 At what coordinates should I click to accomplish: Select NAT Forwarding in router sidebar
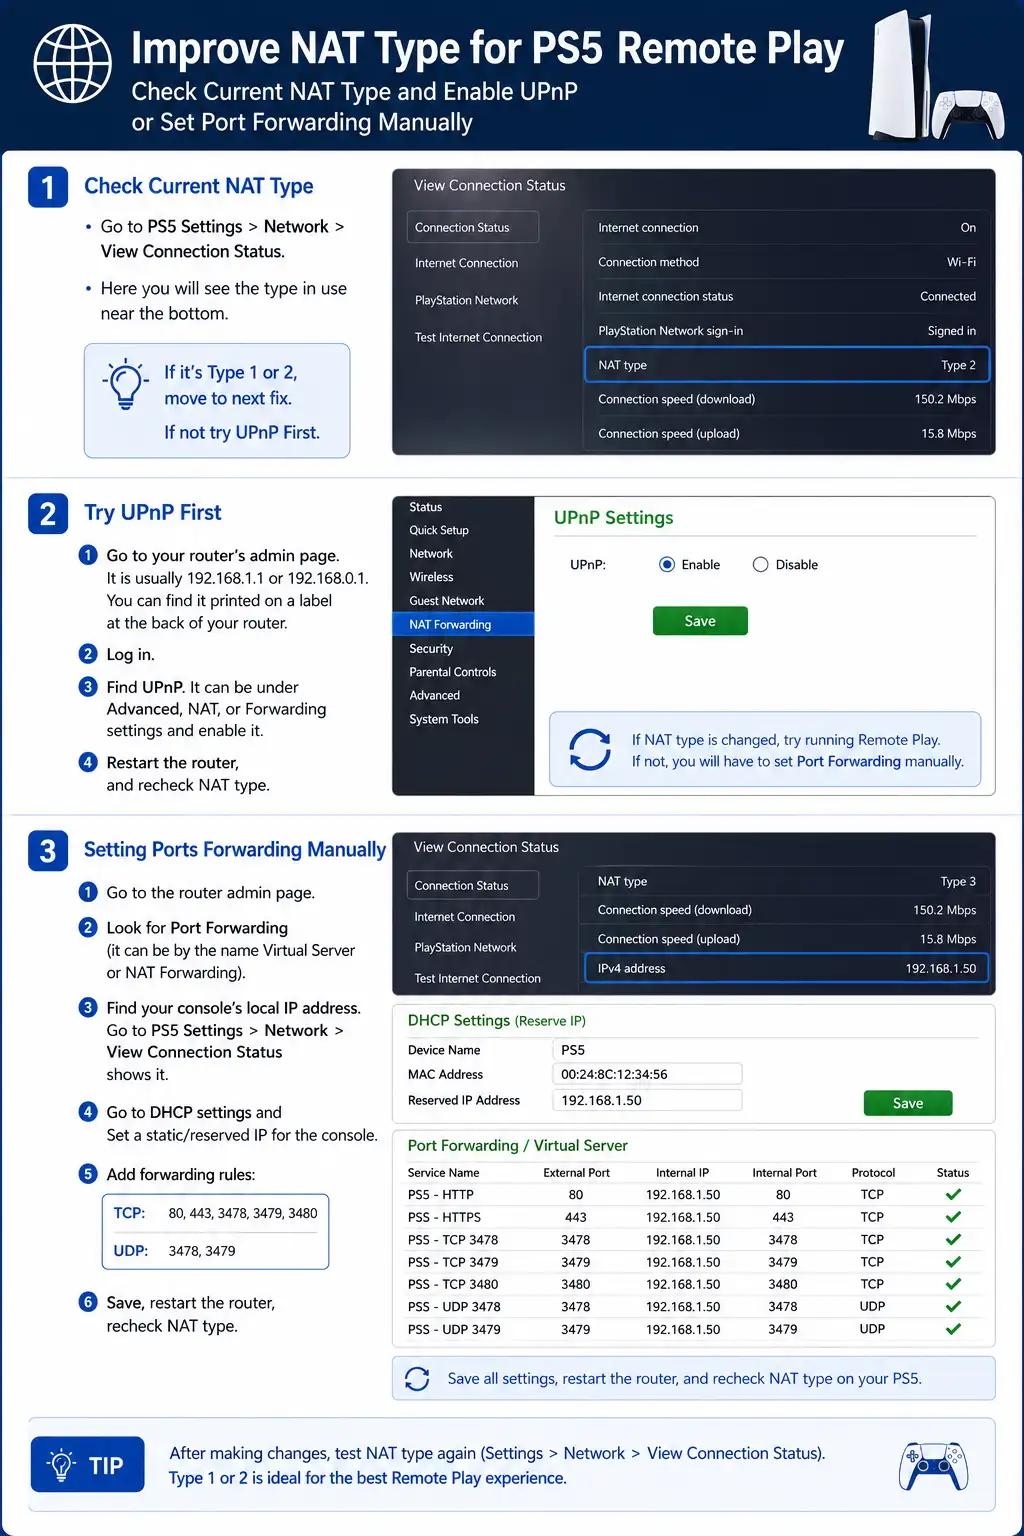coord(464,625)
